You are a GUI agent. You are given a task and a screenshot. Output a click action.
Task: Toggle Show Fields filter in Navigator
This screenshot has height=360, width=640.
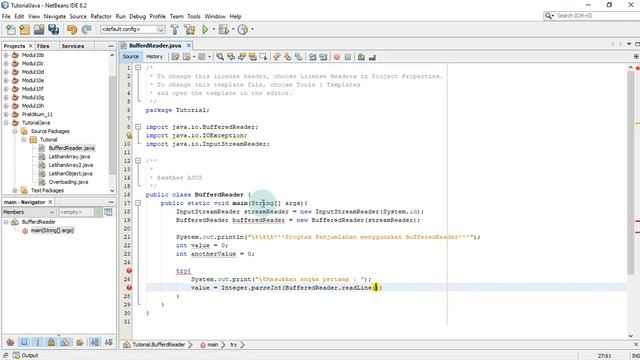click(x=24, y=342)
